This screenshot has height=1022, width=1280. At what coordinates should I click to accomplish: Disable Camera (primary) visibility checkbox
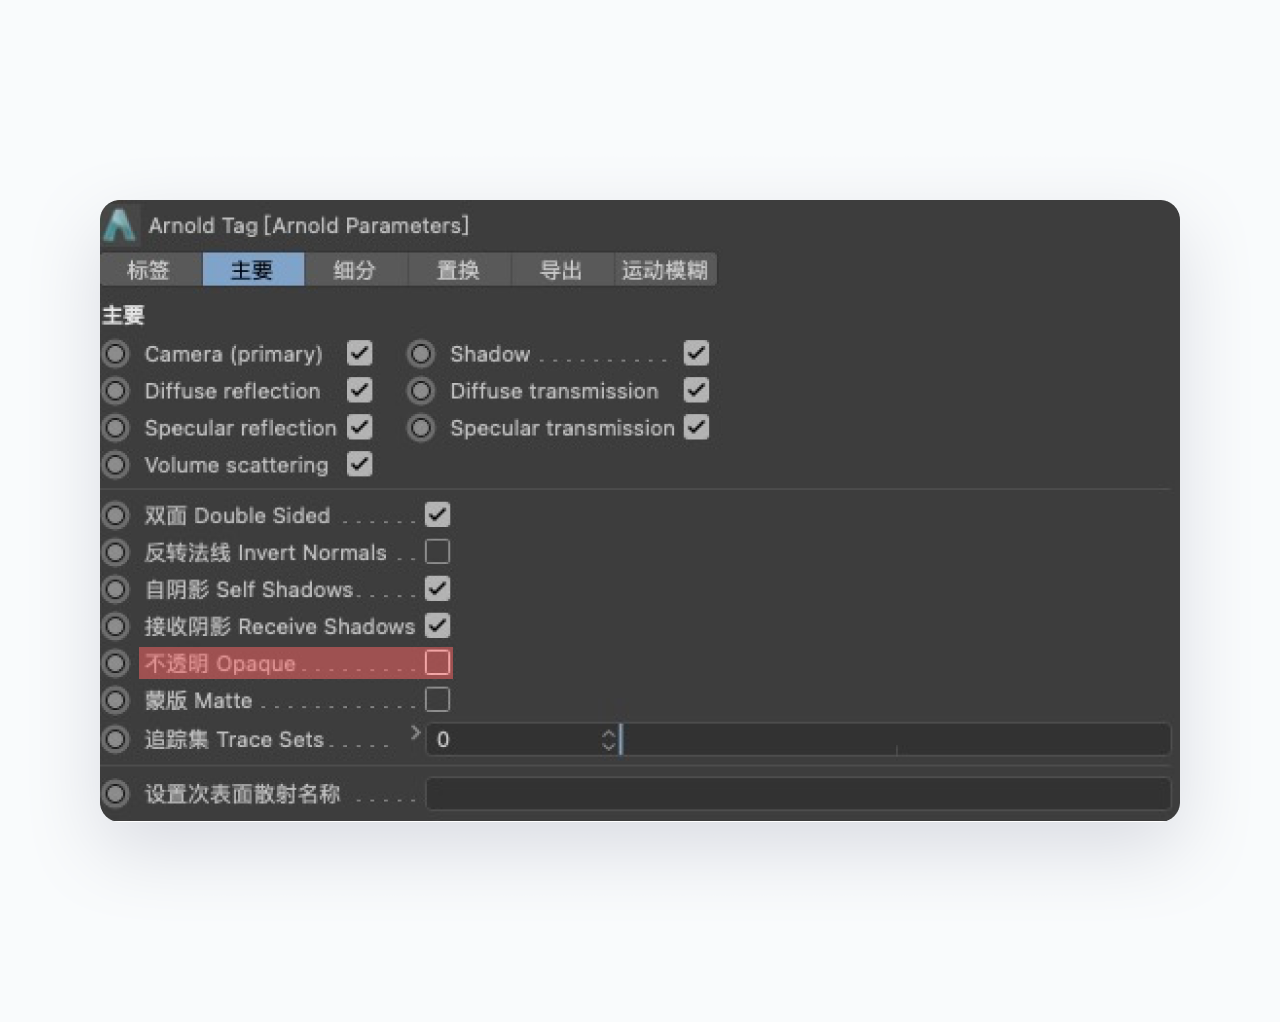coord(360,353)
